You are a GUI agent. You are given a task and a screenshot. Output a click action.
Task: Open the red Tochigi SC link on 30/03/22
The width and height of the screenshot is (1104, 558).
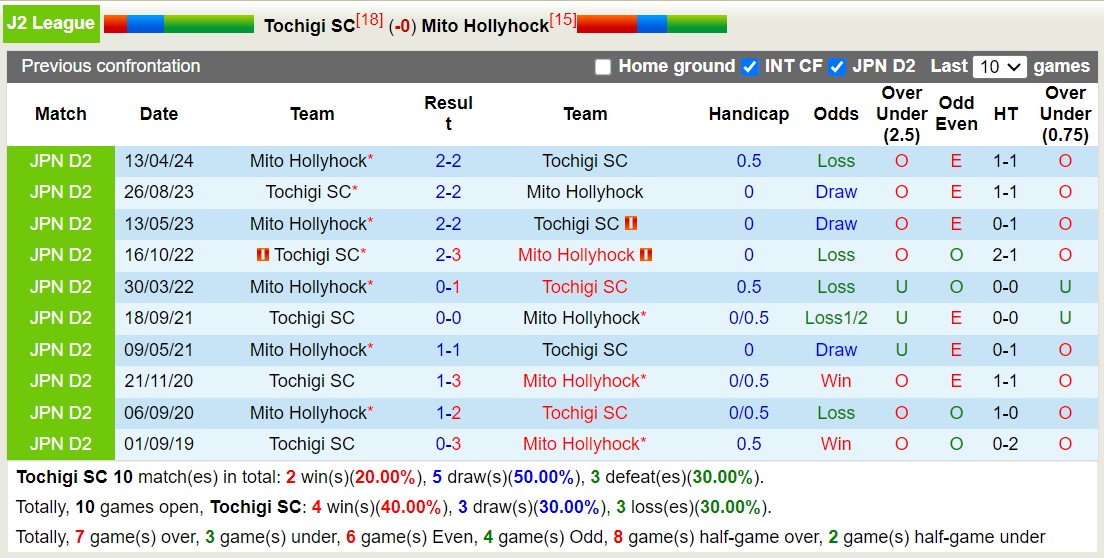point(584,287)
